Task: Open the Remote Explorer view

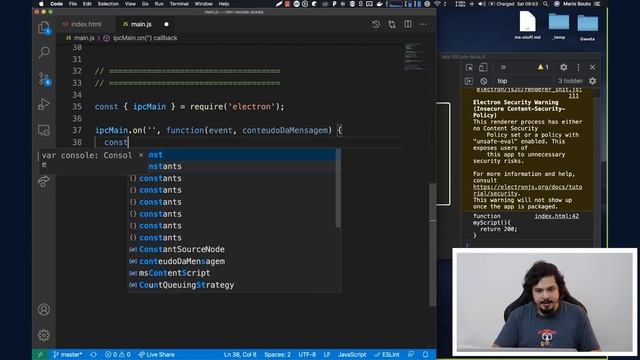Action: [44, 130]
